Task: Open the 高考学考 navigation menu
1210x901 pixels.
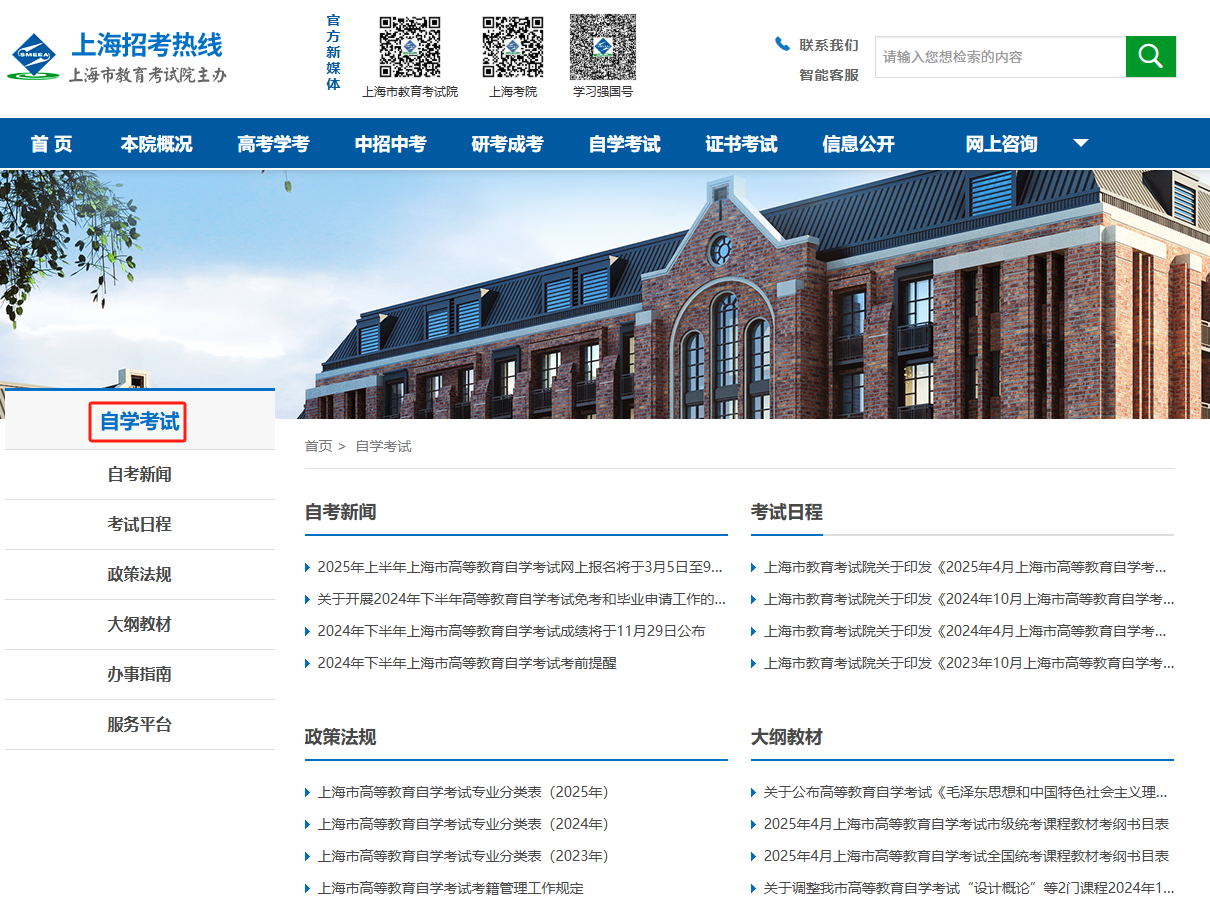Action: pyautogui.click(x=272, y=143)
